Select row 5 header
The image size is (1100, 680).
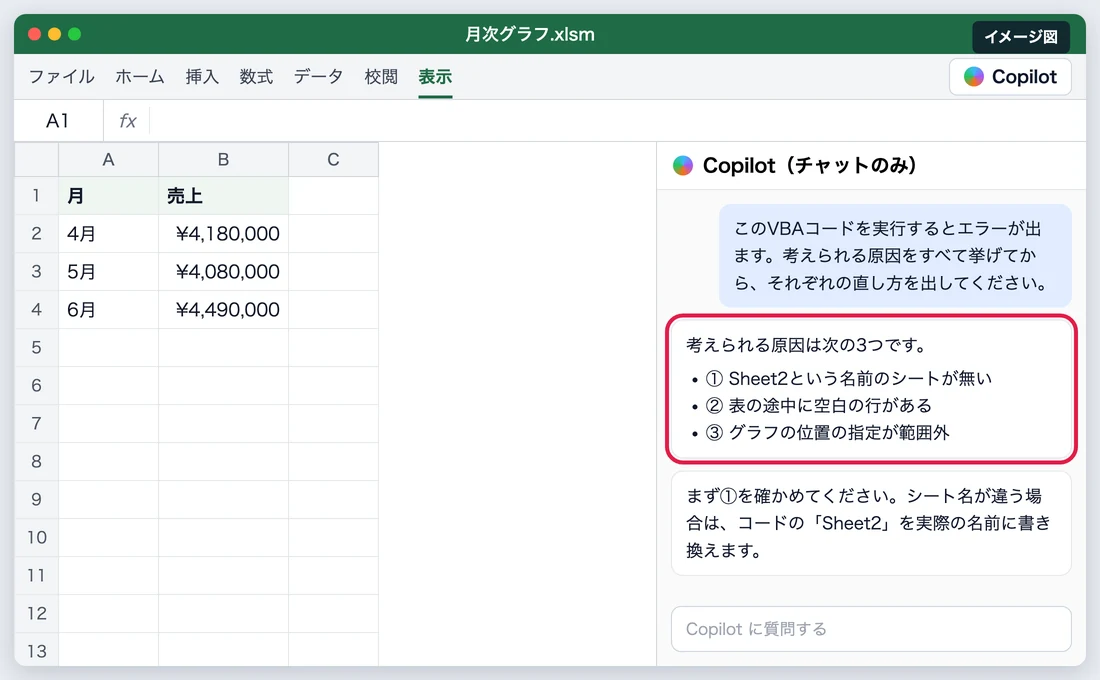[x=36, y=347]
